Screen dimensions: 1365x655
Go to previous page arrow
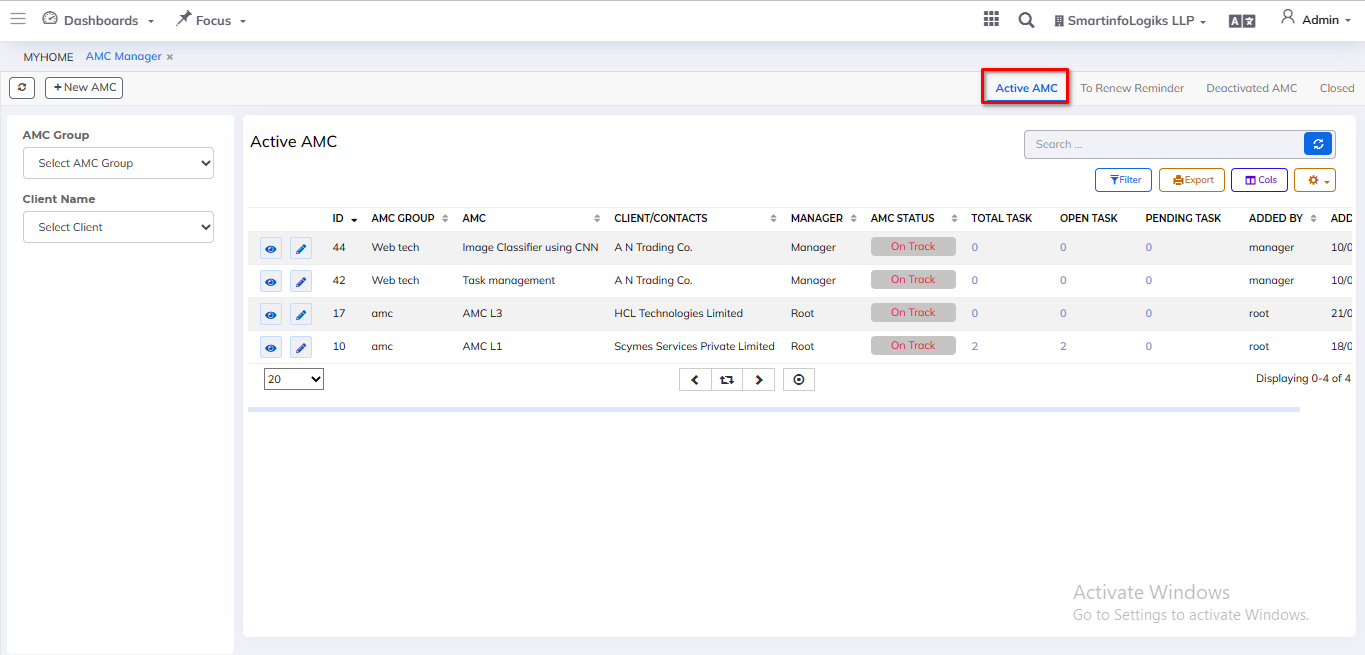(695, 380)
